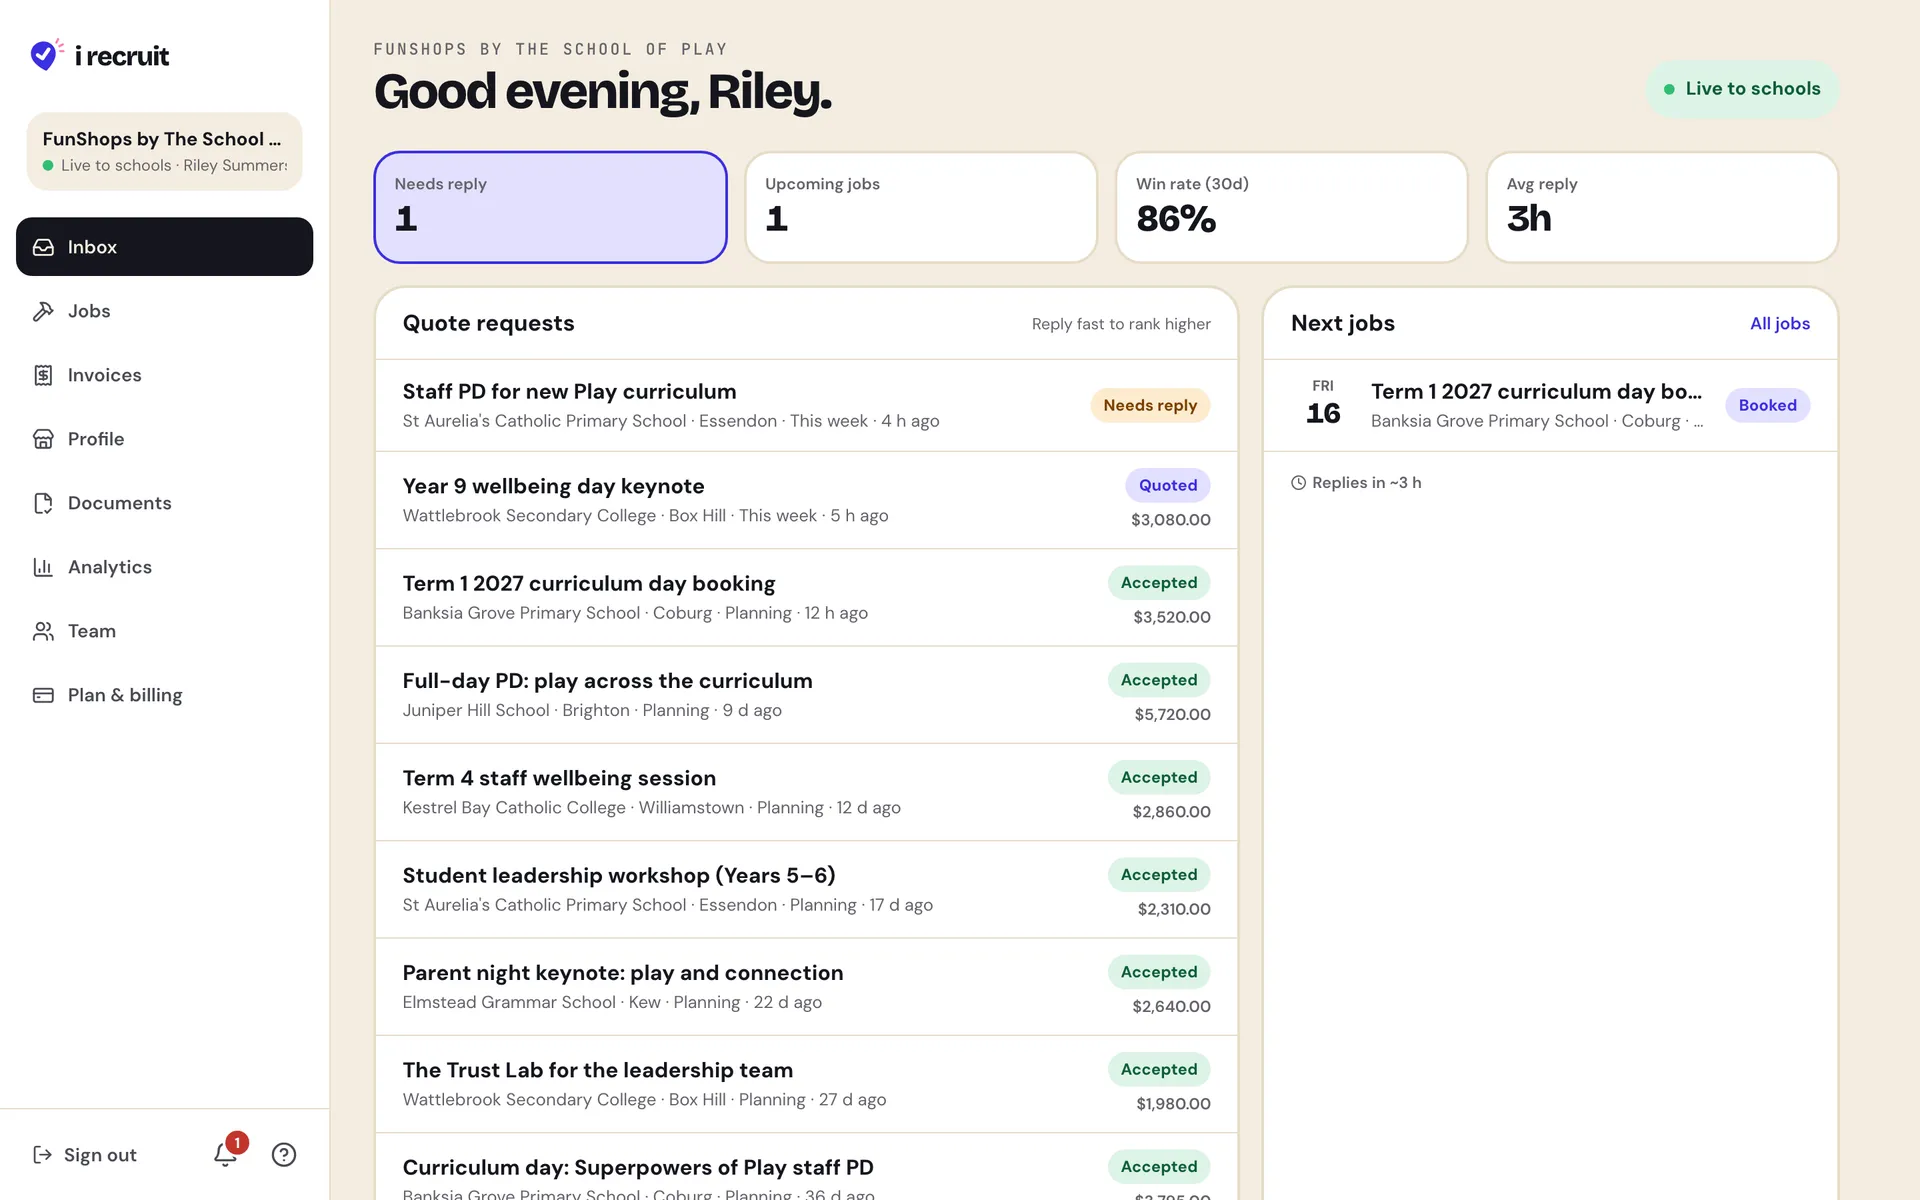1920x1200 pixels.
Task: Click the clock icon beside Replies in ~3 h
Action: pyautogui.click(x=1298, y=483)
